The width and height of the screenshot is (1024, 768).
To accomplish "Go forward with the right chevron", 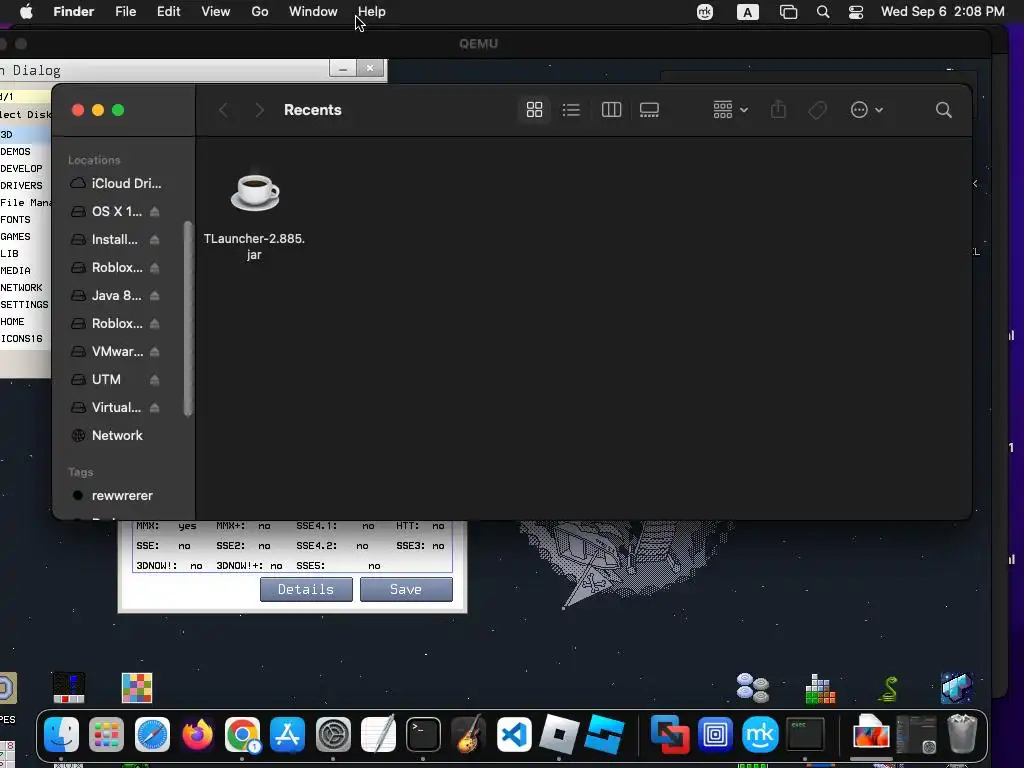I will click(x=259, y=110).
